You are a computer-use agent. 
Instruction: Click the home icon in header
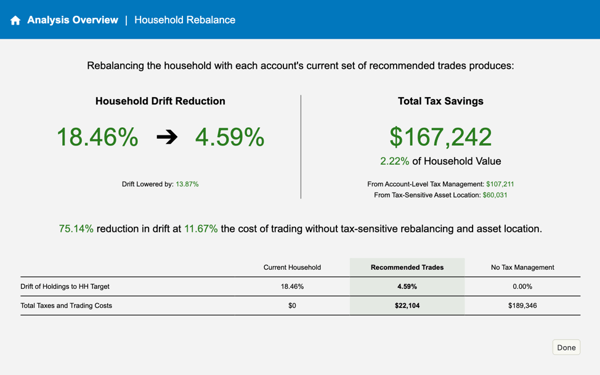tap(15, 20)
